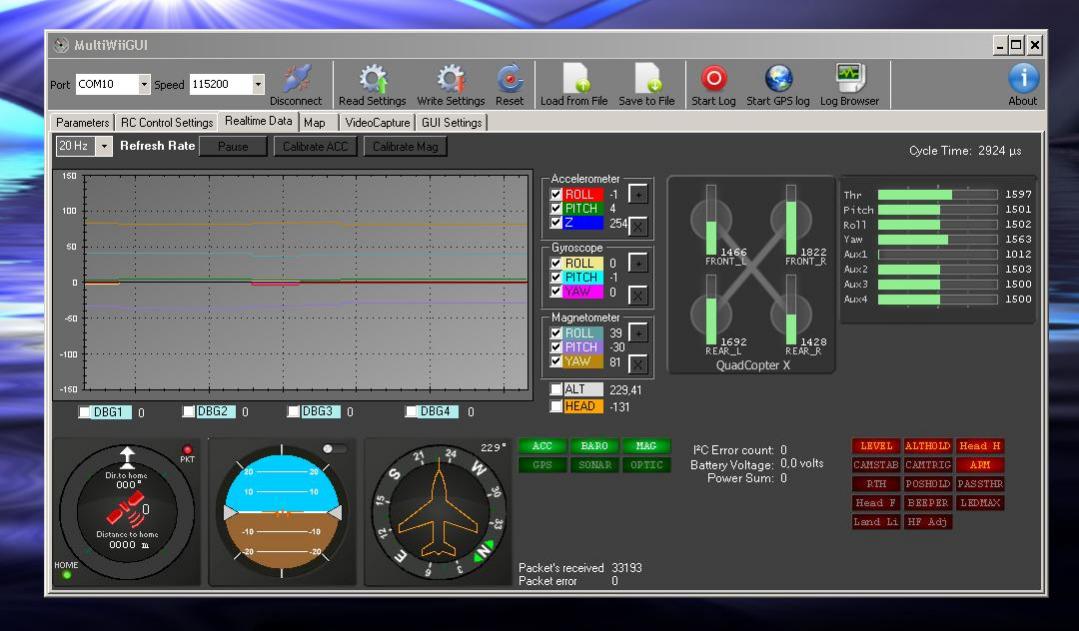Click the Save to File icon
1079x631 pixels.
pyautogui.click(x=647, y=78)
